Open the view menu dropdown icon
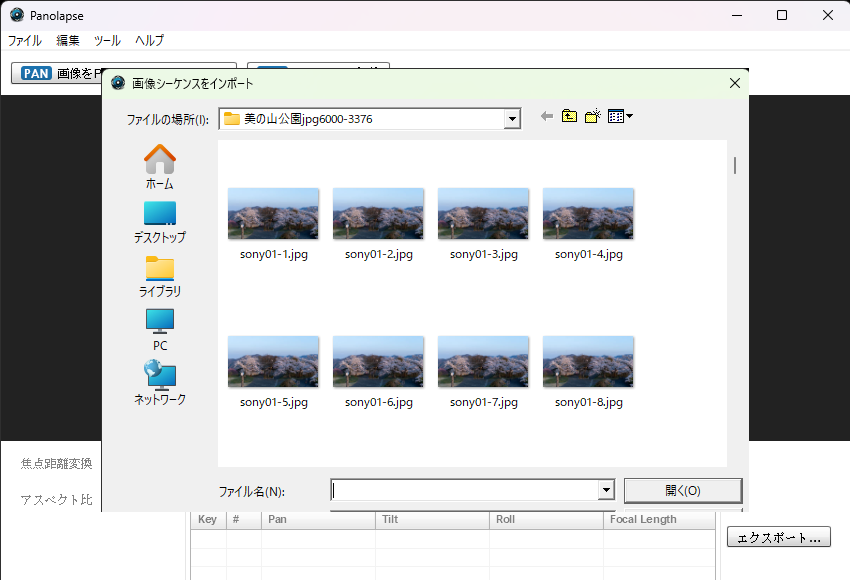850x580 pixels. pyautogui.click(x=621, y=117)
